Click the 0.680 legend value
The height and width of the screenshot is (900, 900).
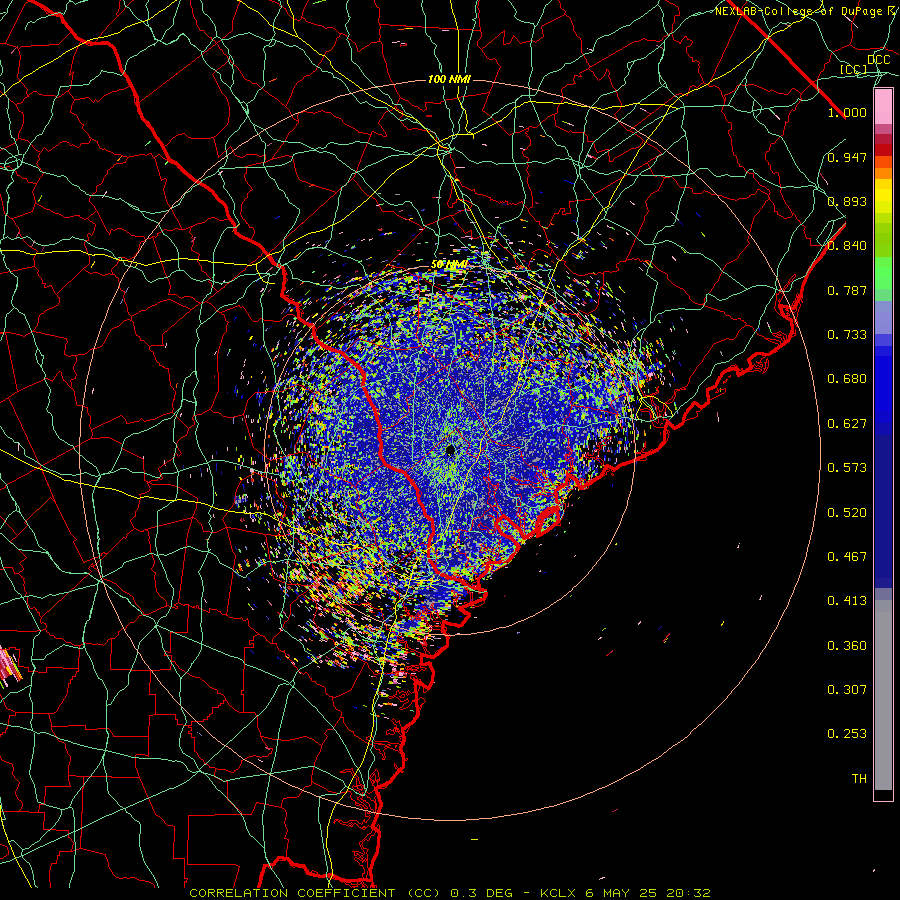[847, 379]
